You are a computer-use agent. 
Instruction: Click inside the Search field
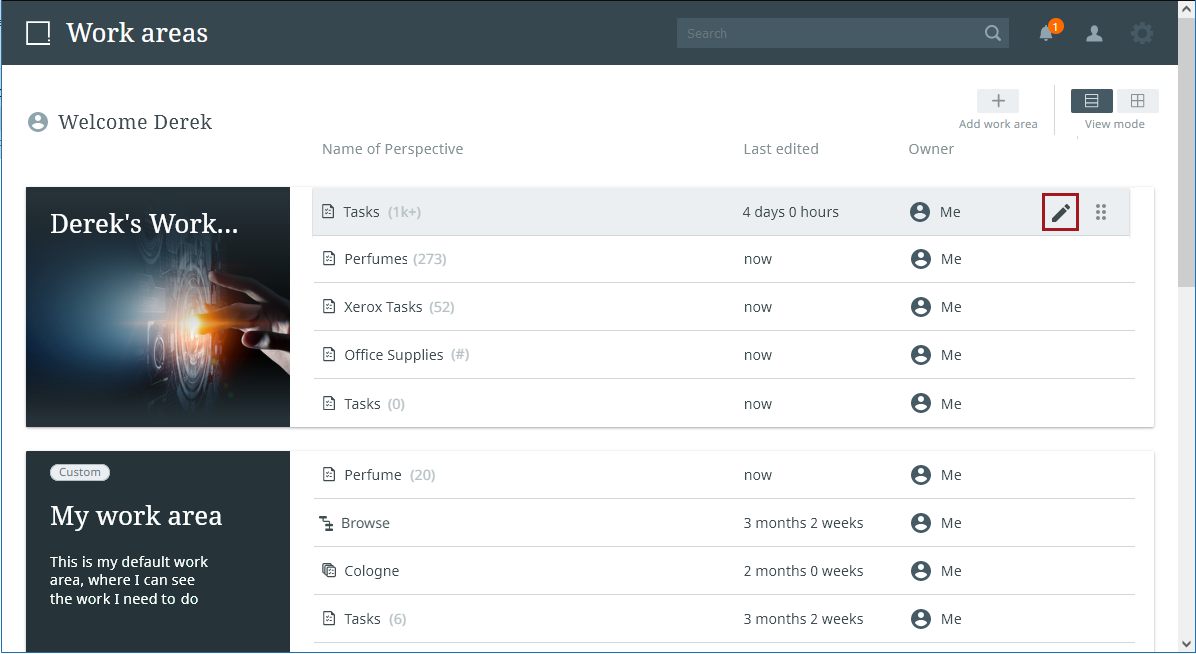(828, 33)
